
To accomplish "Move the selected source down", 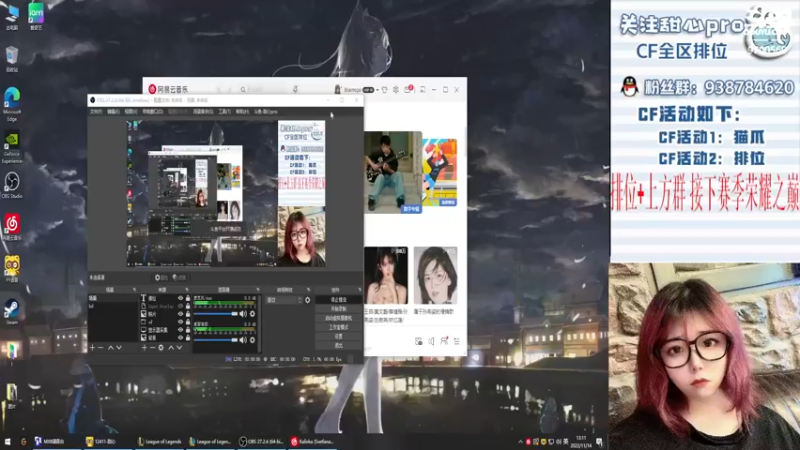I will (179, 347).
